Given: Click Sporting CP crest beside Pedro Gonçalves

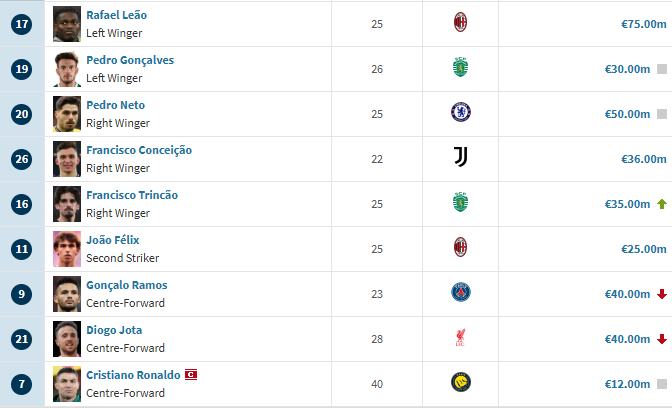Looking at the screenshot, I should pyautogui.click(x=460, y=67).
